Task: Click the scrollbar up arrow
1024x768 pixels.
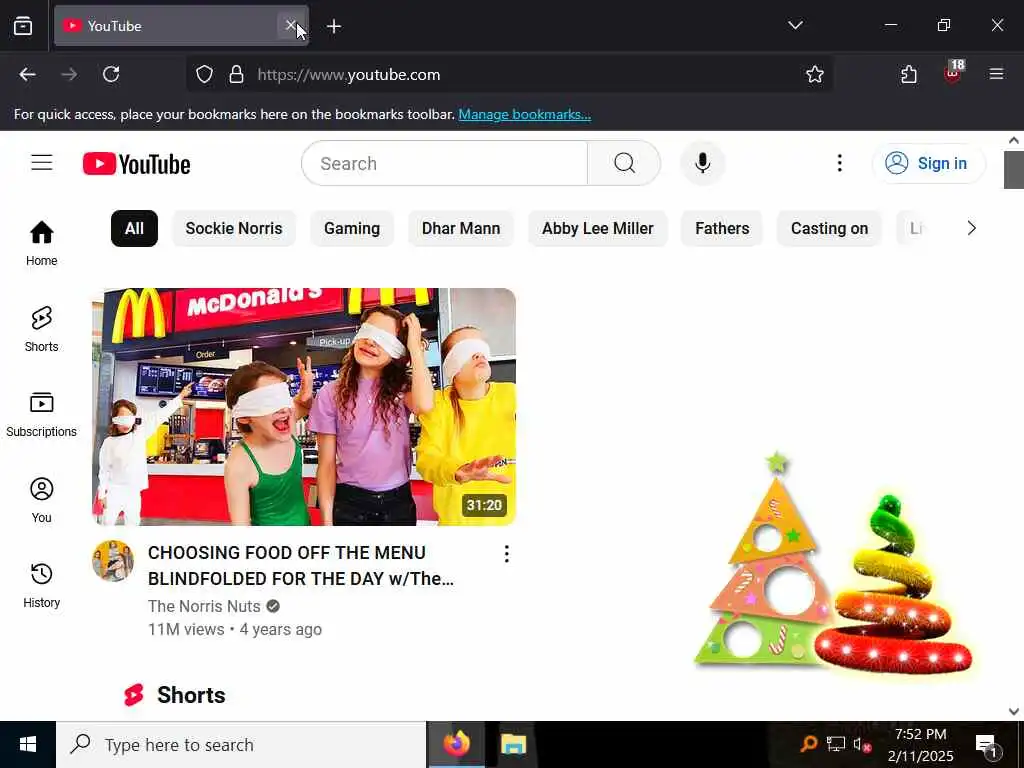Action: 1014,140
